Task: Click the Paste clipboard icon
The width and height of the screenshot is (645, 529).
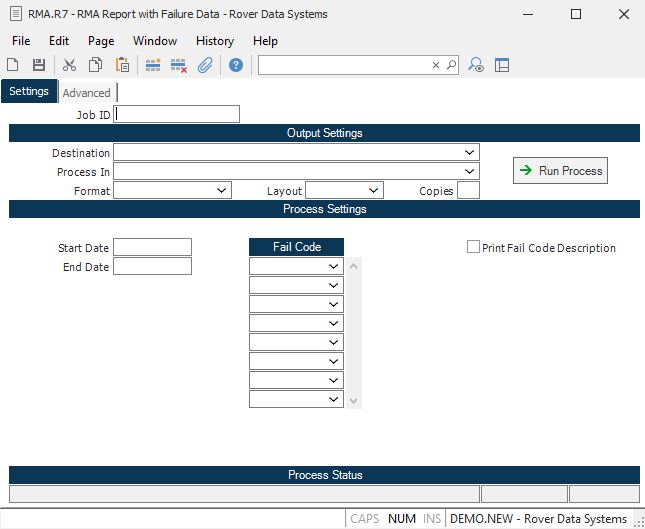Action: pos(122,65)
